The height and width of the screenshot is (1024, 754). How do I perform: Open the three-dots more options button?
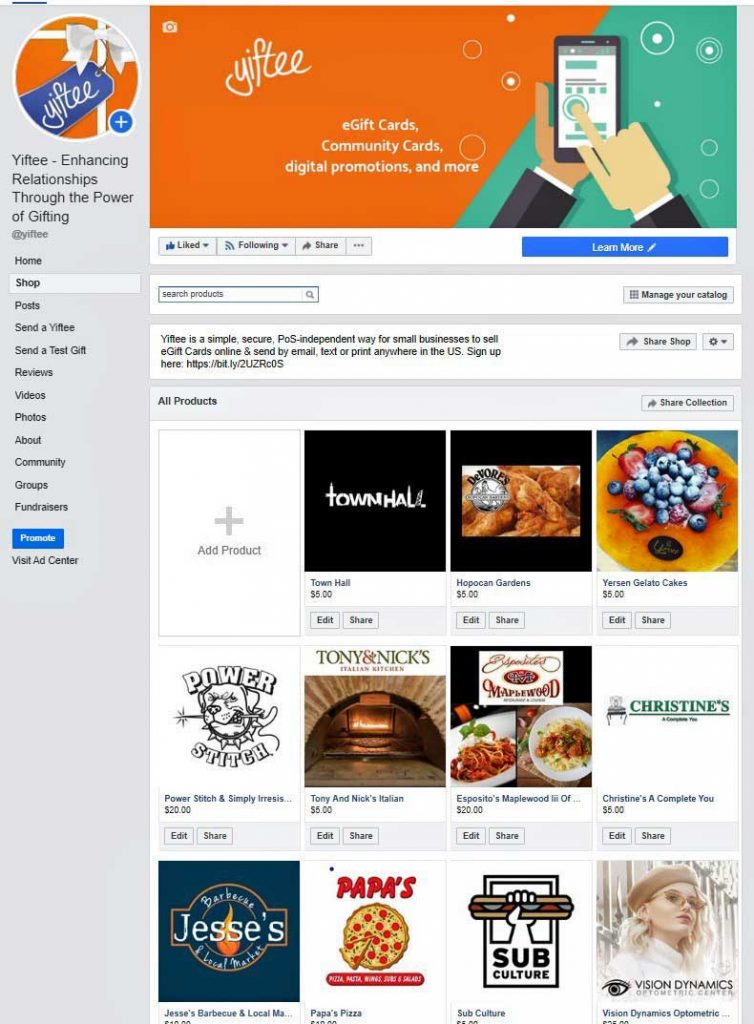tap(358, 246)
